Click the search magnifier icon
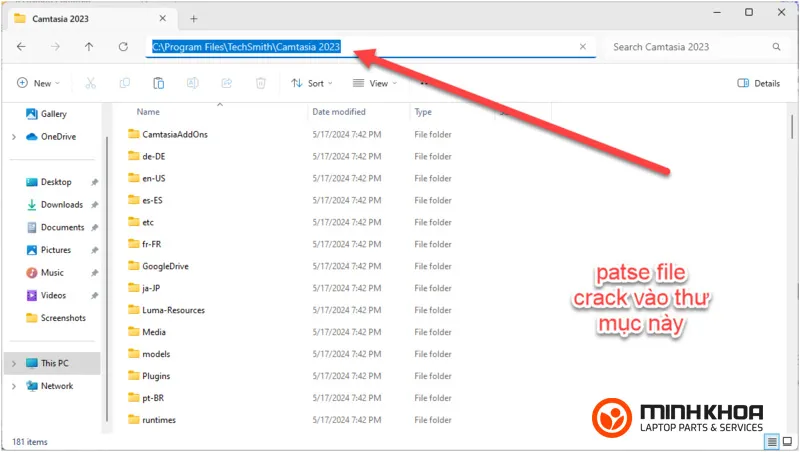 pos(776,47)
